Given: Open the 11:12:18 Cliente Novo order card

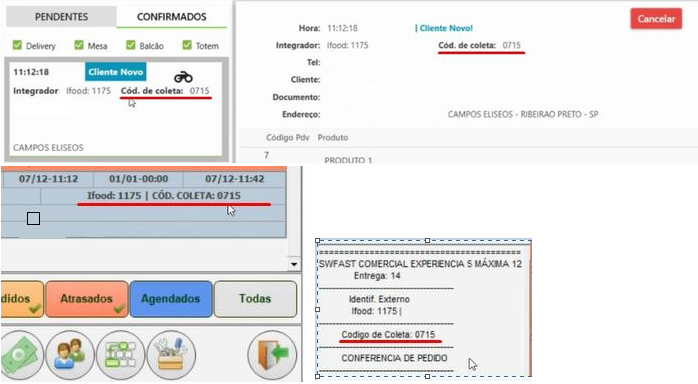Looking at the screenshot, I should click(116, 109).
